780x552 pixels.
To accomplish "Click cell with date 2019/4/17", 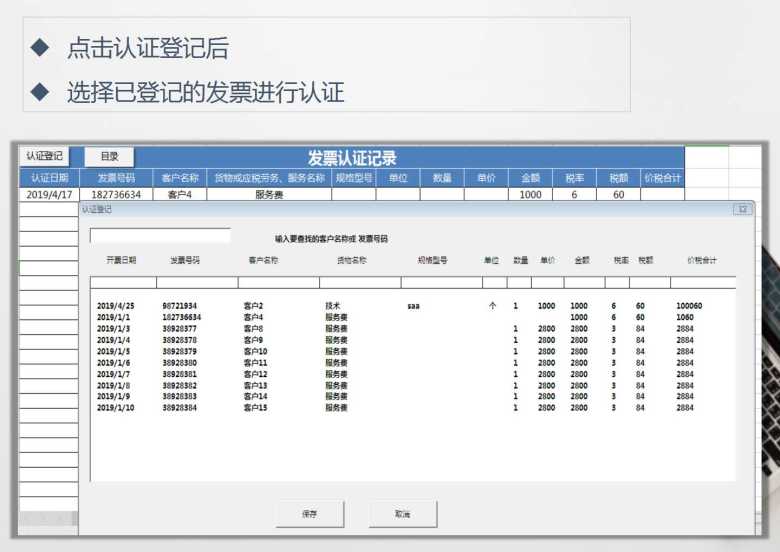I will [x=49, y=194].
